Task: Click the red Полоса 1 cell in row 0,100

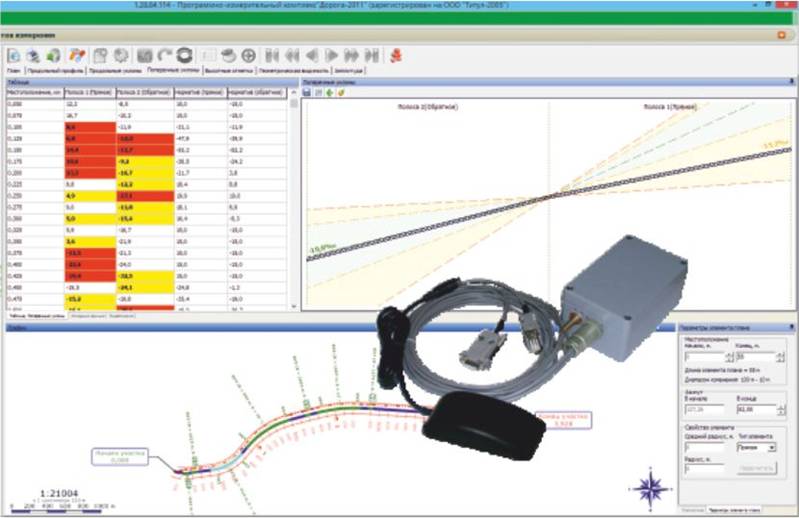Action: point(90,127)
